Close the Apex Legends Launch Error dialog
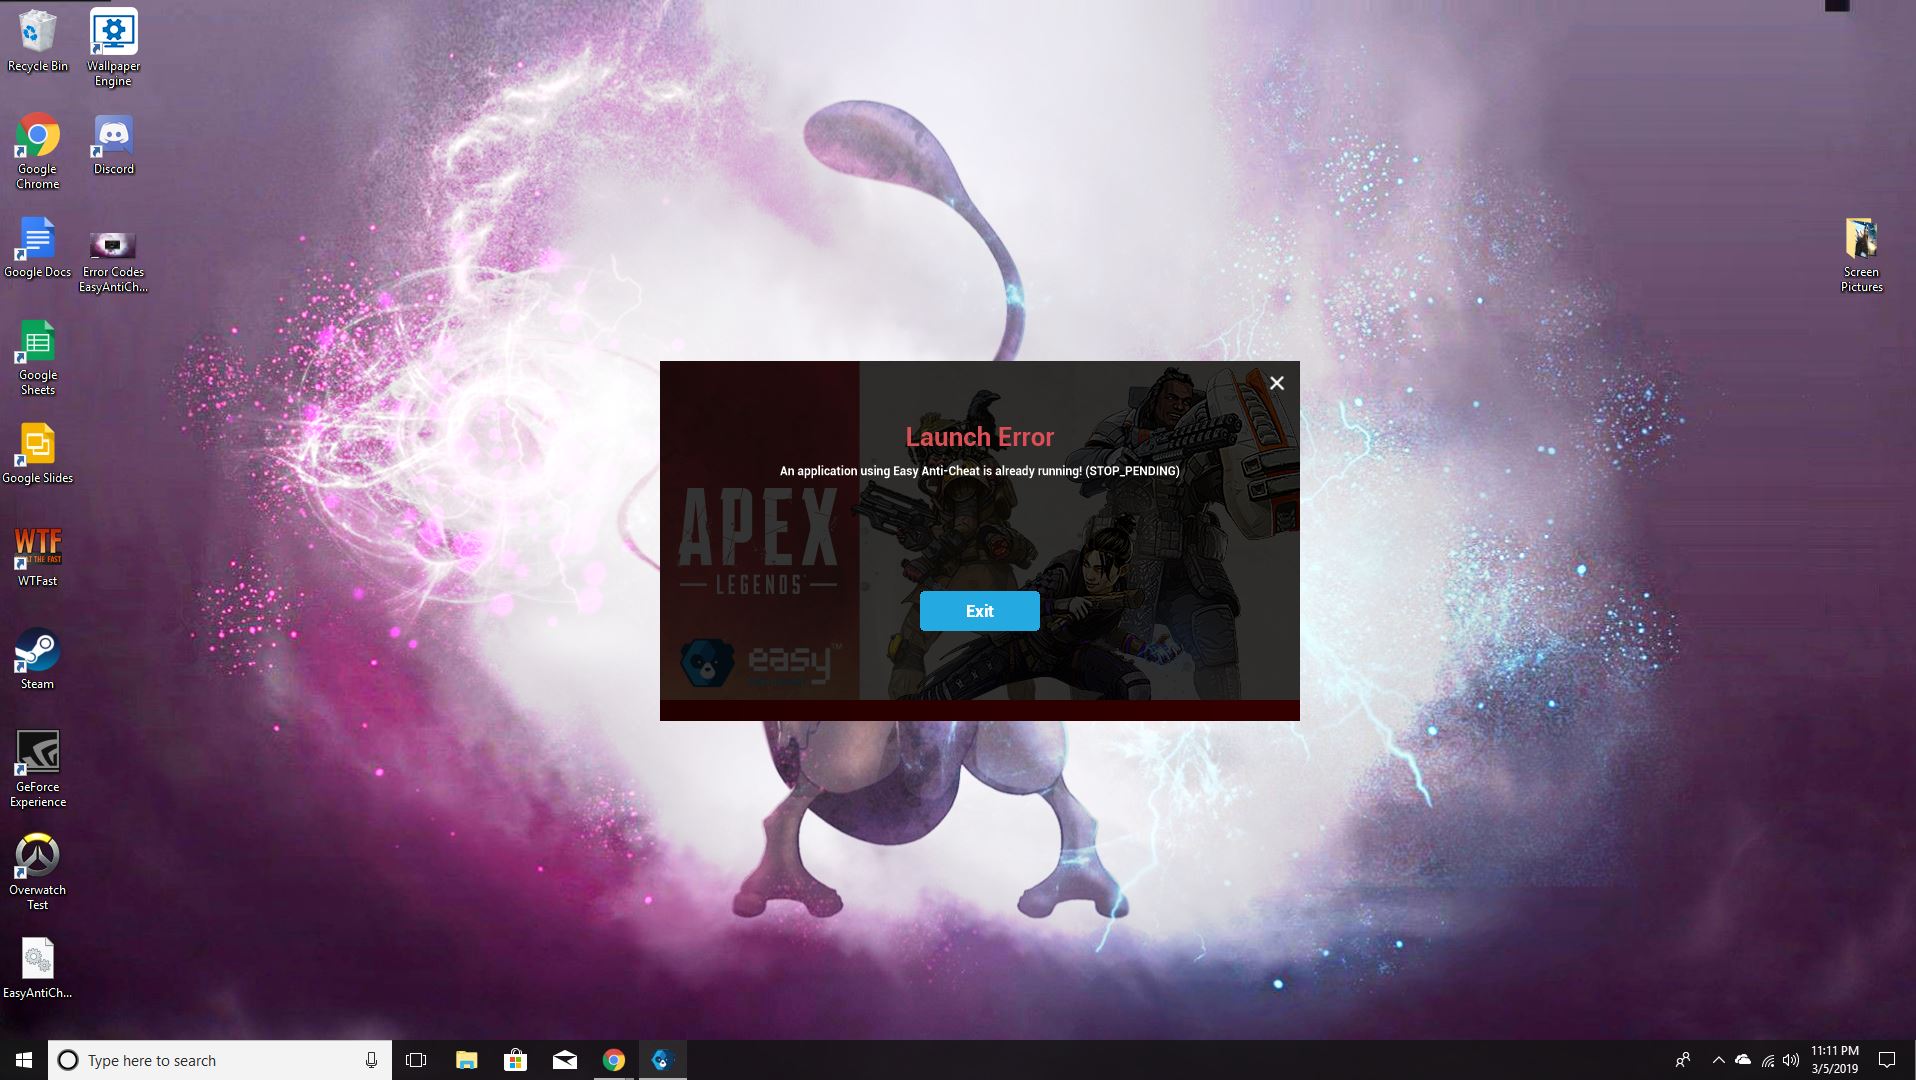The image size is (1916, 1080). (1276, 383)
